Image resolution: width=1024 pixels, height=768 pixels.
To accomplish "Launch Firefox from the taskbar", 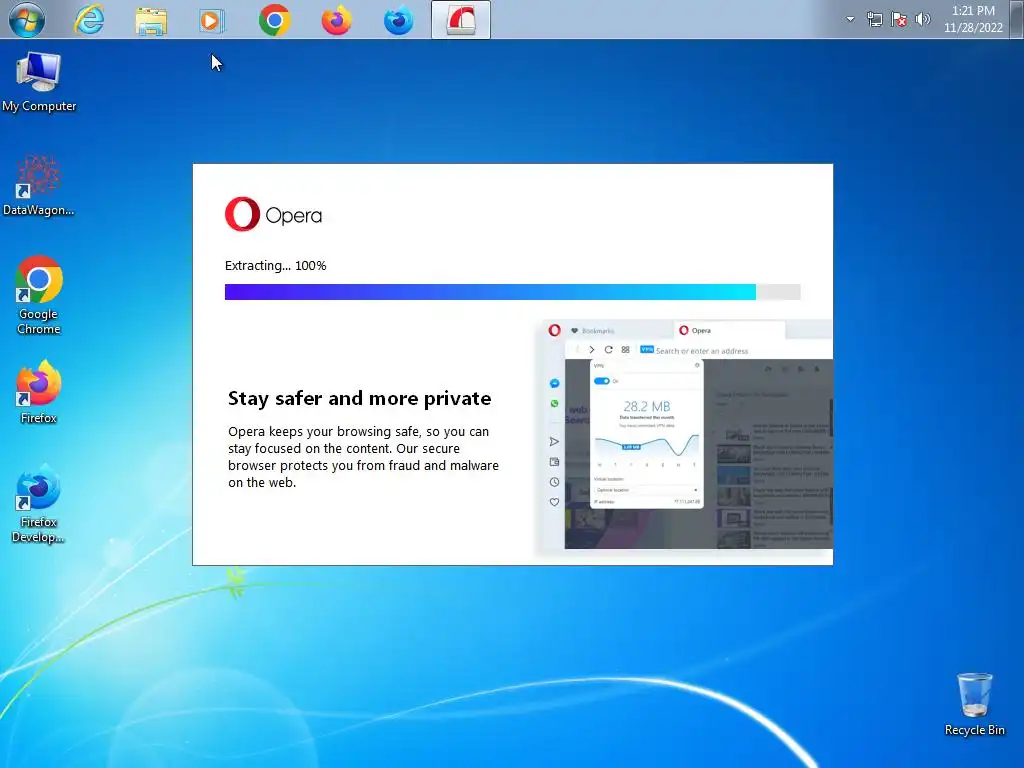I will 336,20.
